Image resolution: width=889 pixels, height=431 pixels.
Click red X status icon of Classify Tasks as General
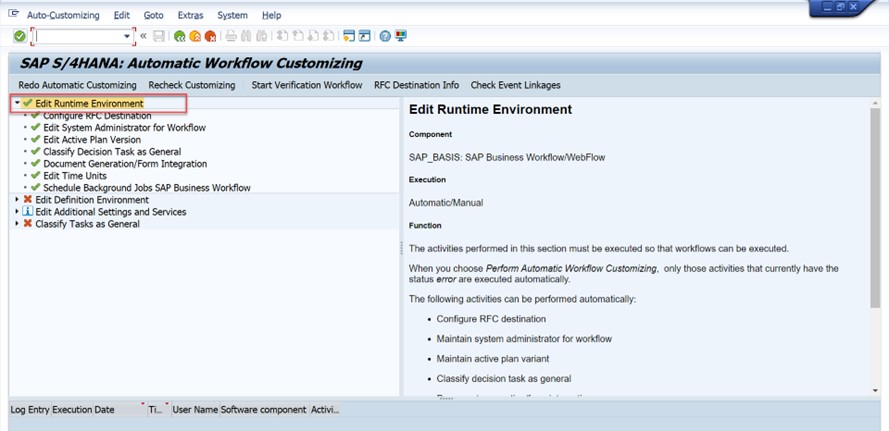click(27, 223)
